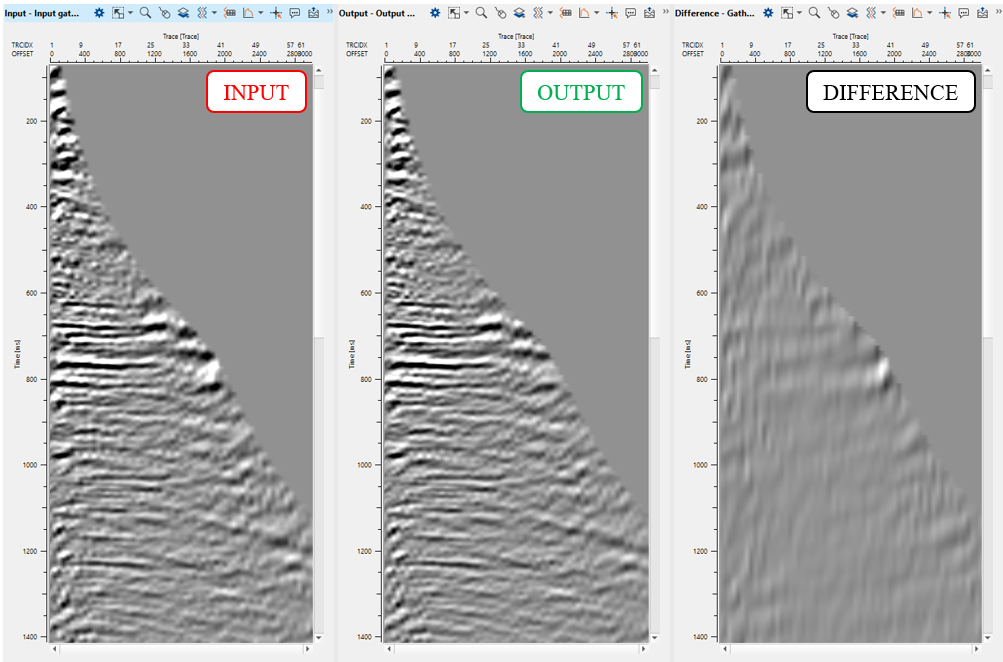Click the magnifier zoom tool in Output panel

481,13
